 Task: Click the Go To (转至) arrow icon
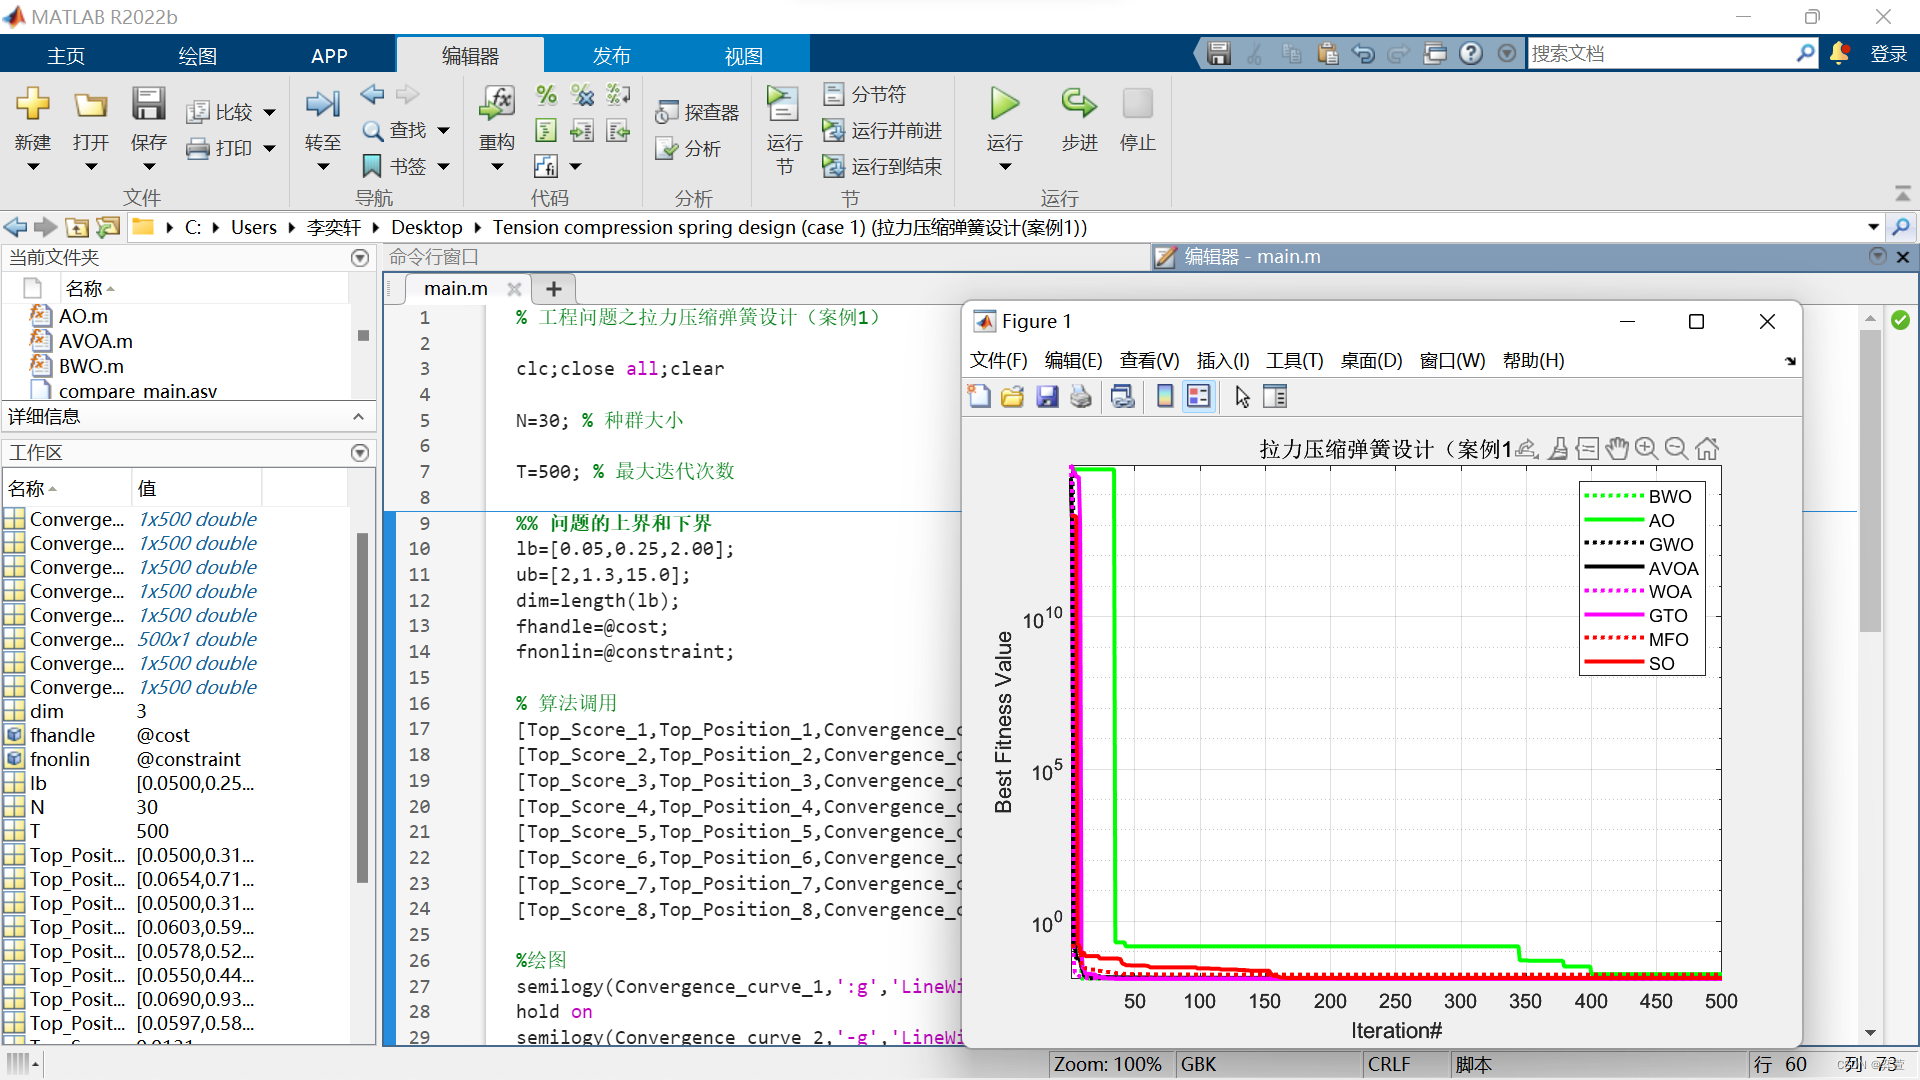[322, 103]
